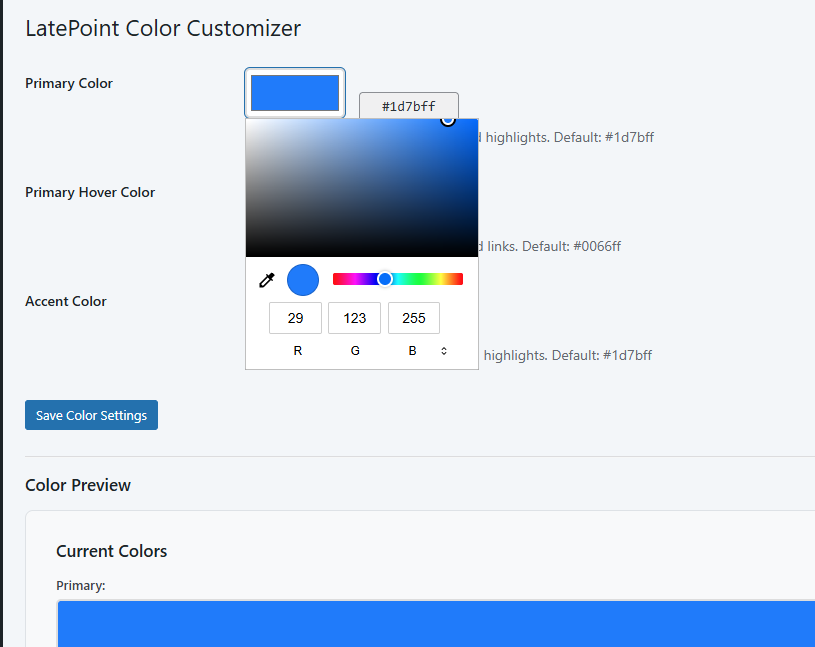Screen dimensions: 815x647
Task: Toggle the RGB color format switcher arrows
Action: [x=443, y=351]
